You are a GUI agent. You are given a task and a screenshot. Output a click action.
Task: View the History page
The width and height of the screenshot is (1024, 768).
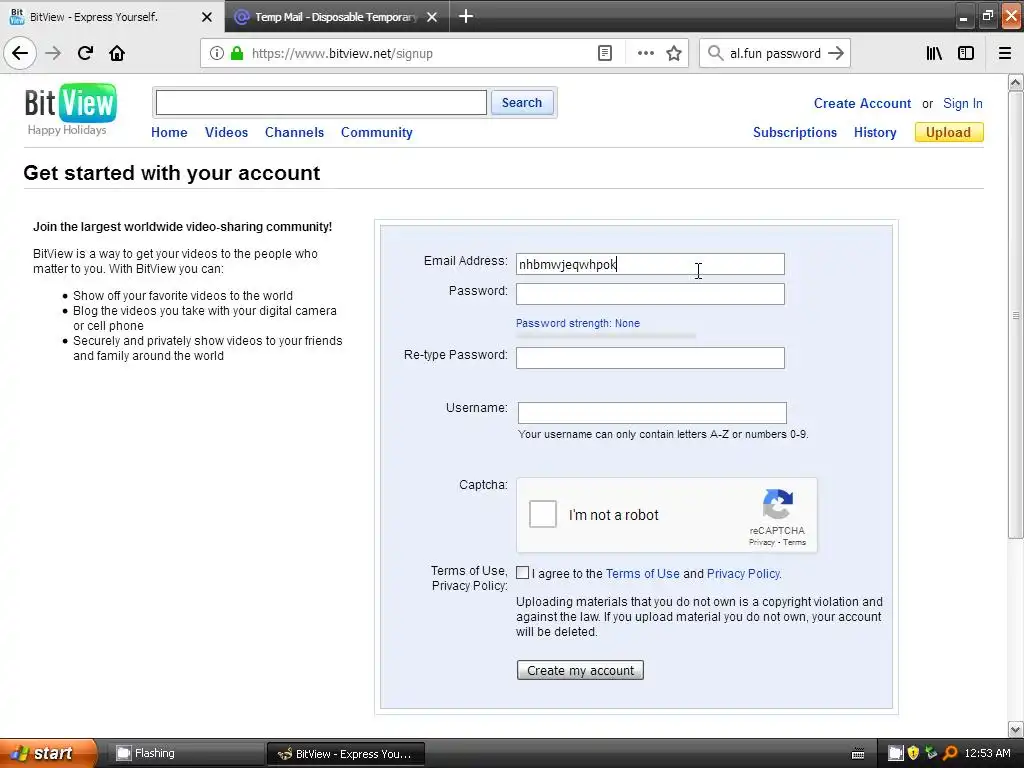click(x=875, y=132)
